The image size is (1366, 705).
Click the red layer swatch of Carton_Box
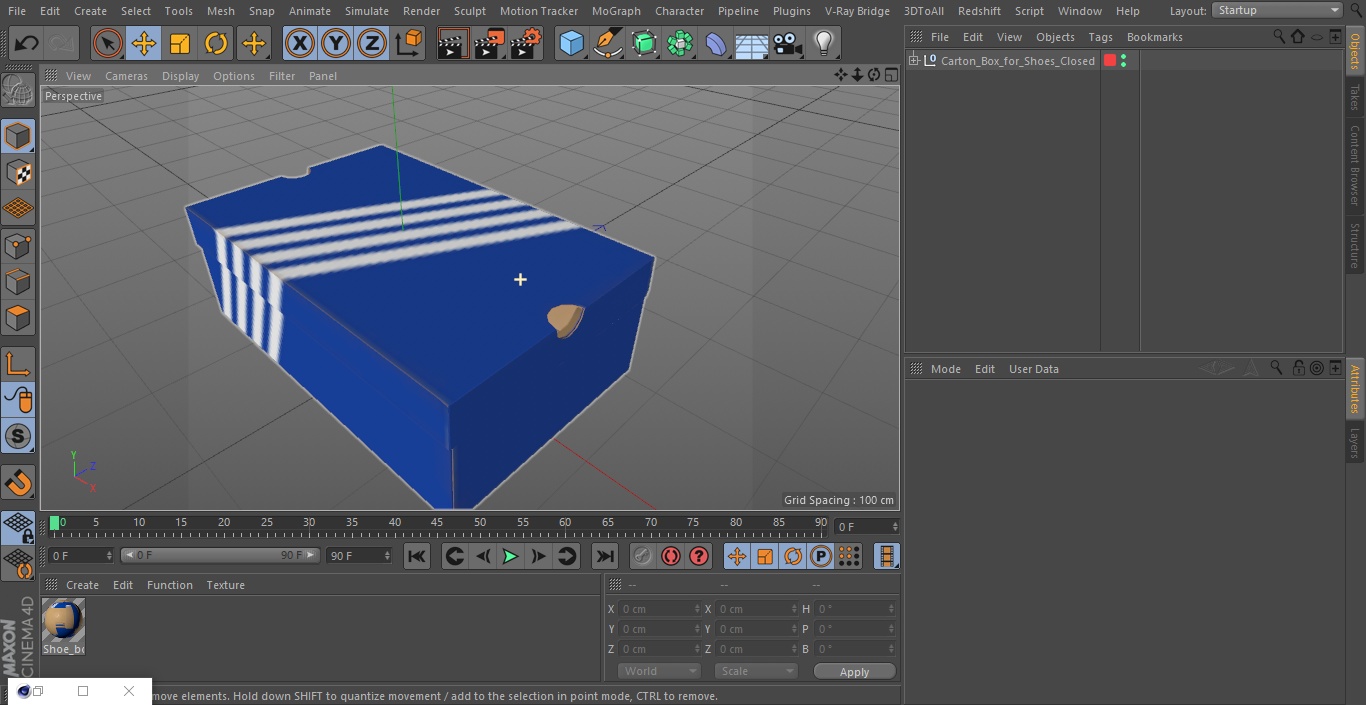1110,61
